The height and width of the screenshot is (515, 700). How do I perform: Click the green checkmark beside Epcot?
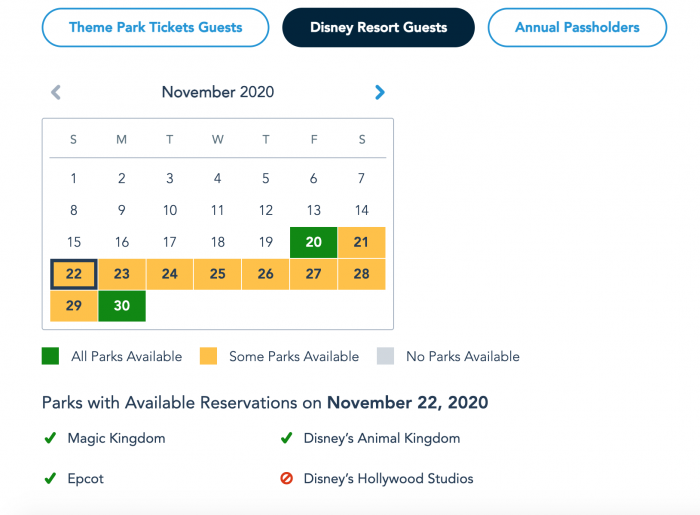coord(50,478)
